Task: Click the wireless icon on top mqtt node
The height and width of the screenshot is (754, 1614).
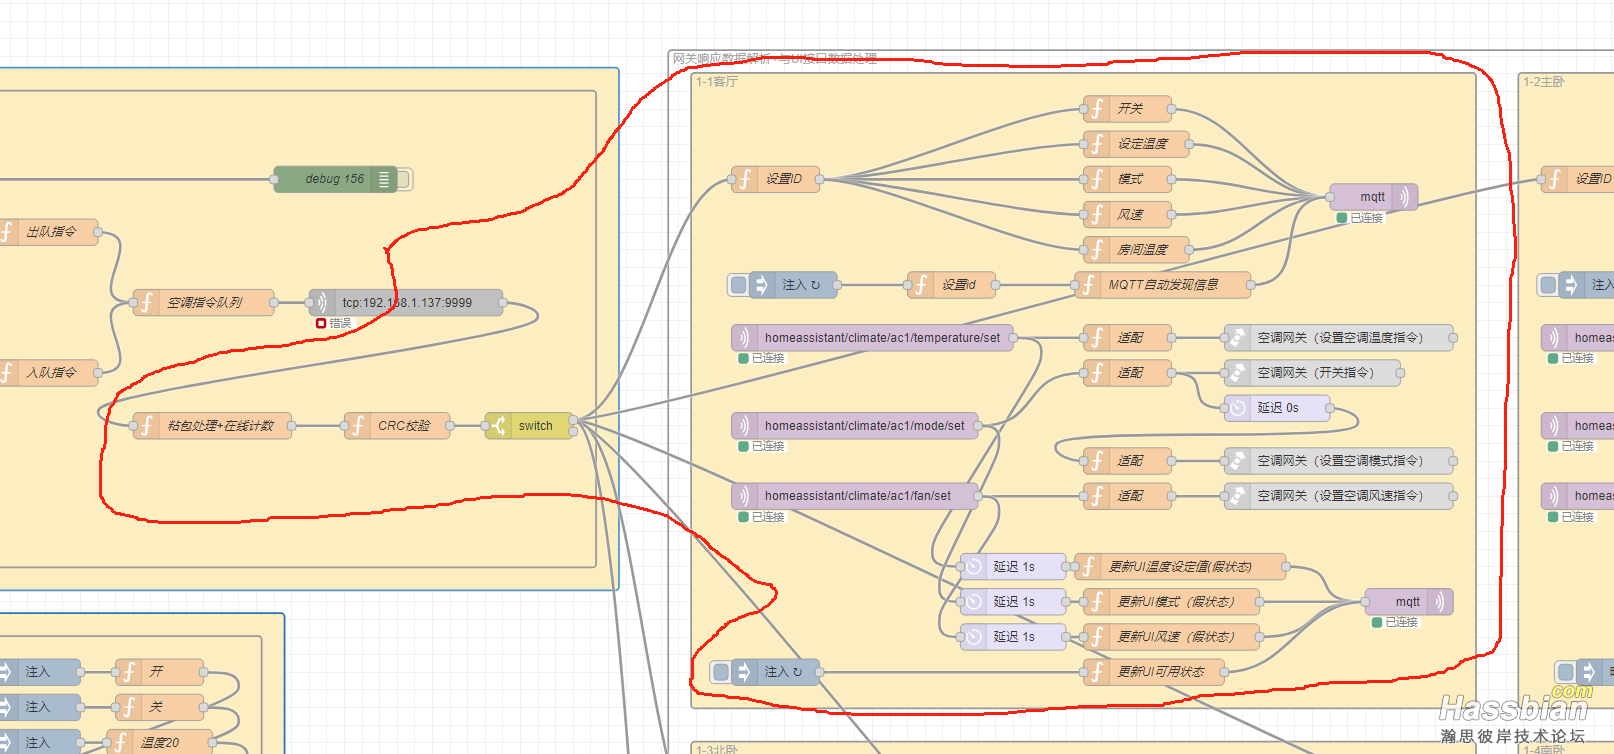Action: coord(1405,197)
